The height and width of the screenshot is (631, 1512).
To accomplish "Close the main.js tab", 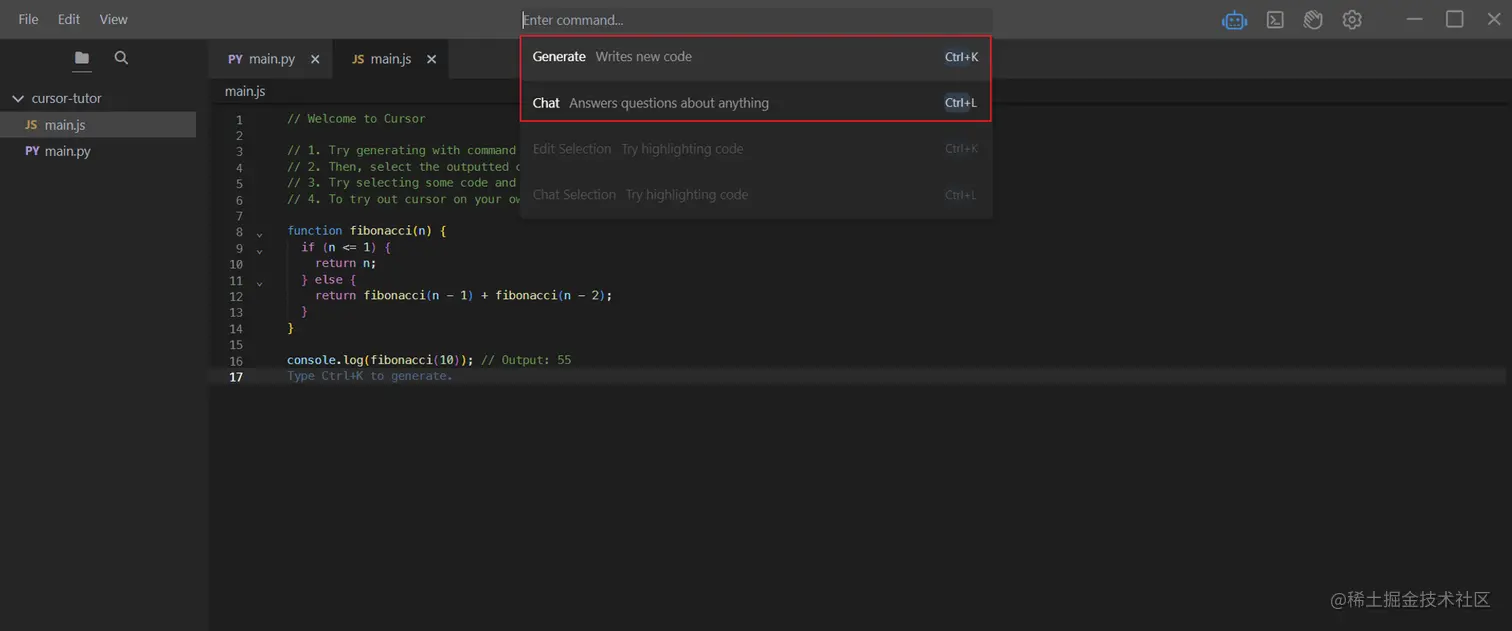I will pos(432,59).
